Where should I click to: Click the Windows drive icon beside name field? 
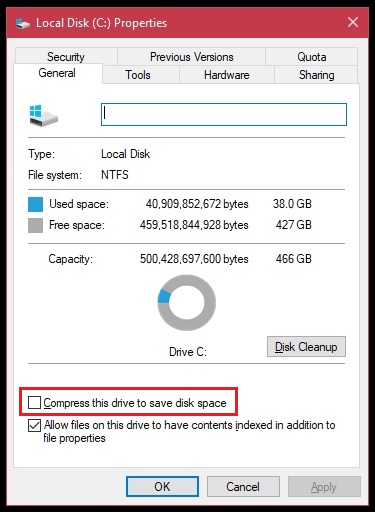click(x=43, y=116)
